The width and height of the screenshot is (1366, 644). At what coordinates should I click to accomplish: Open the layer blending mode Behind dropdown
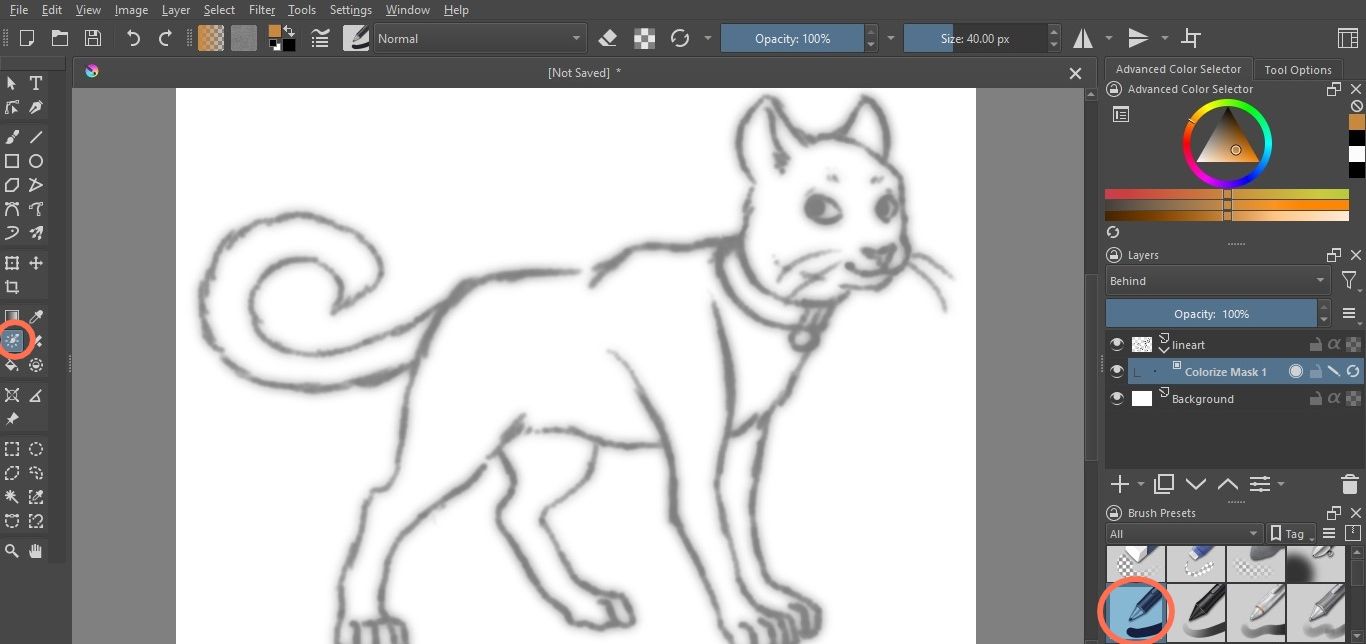pos(1217,281)
